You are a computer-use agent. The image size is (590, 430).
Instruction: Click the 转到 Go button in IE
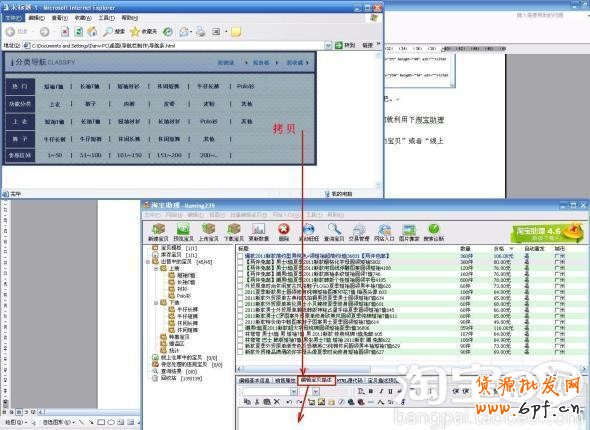[x=345, y=46]
